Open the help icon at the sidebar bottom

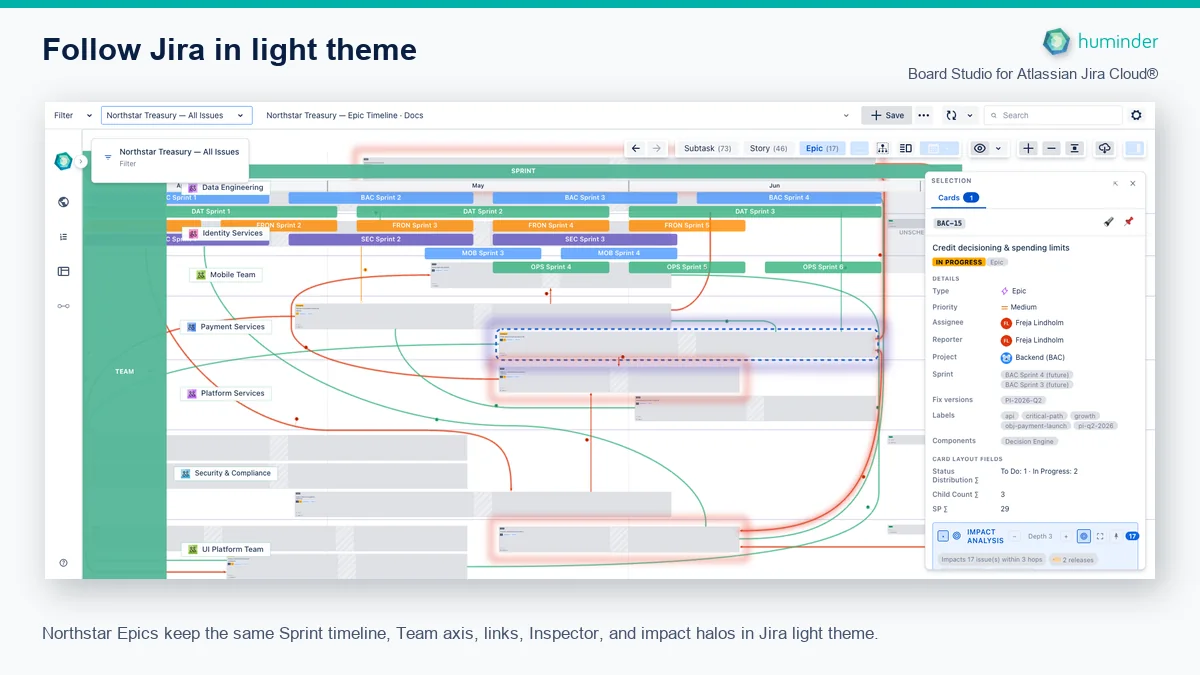tap(63, 563)
